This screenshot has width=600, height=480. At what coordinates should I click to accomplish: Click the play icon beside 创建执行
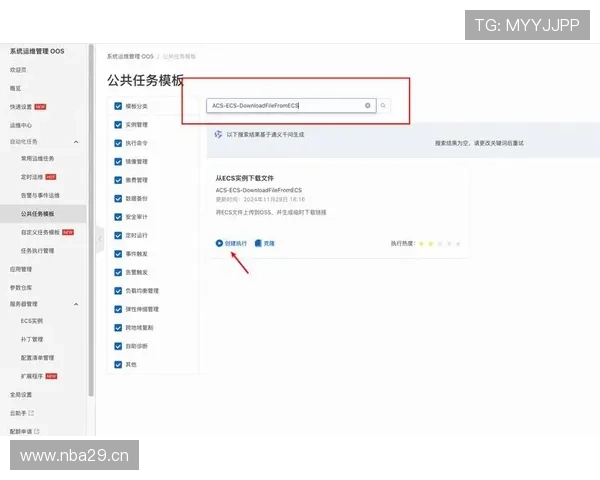[x=219, y=243]
